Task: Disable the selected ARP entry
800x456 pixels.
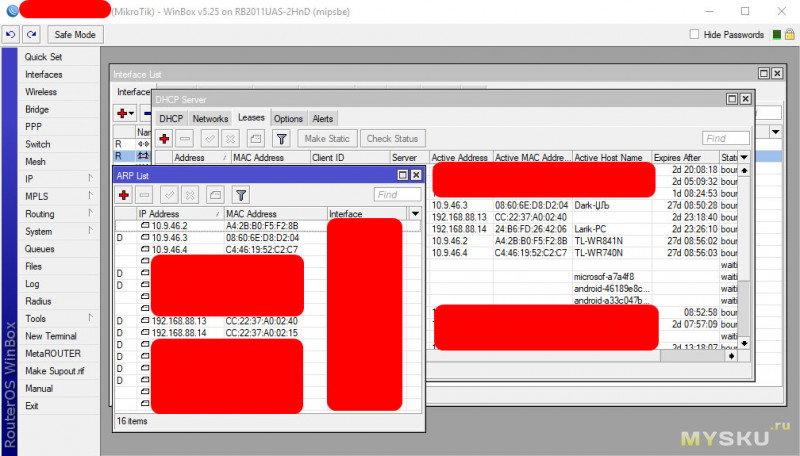Action: point(190,195)
